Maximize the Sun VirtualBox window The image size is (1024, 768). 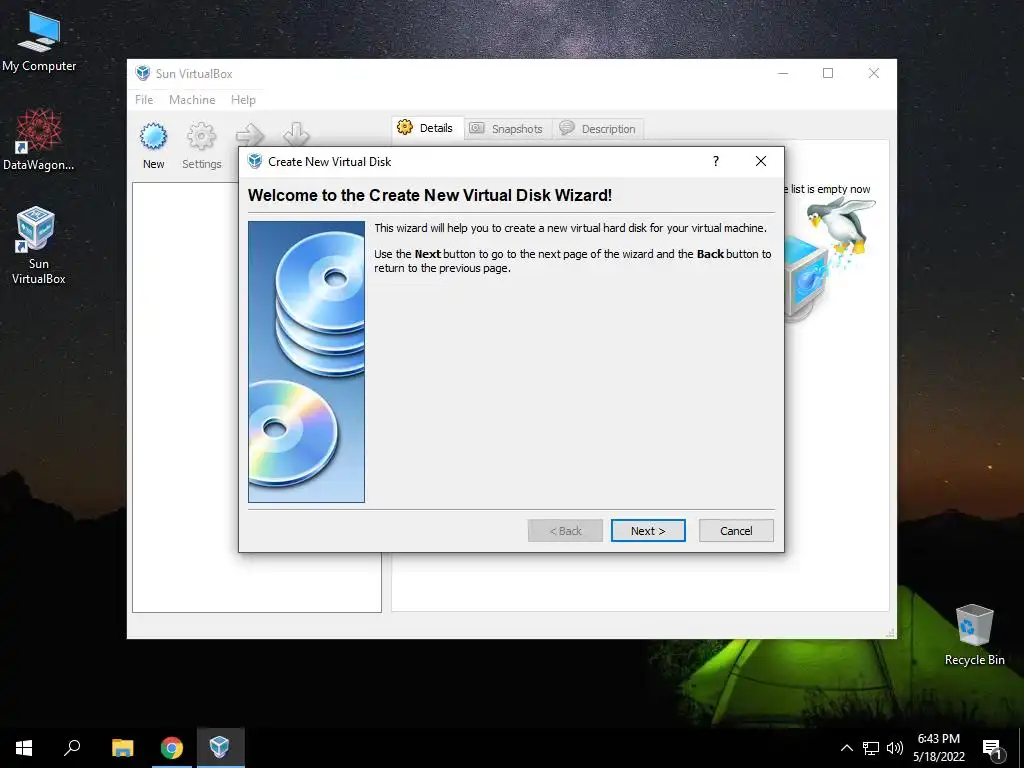coord(828,73)
